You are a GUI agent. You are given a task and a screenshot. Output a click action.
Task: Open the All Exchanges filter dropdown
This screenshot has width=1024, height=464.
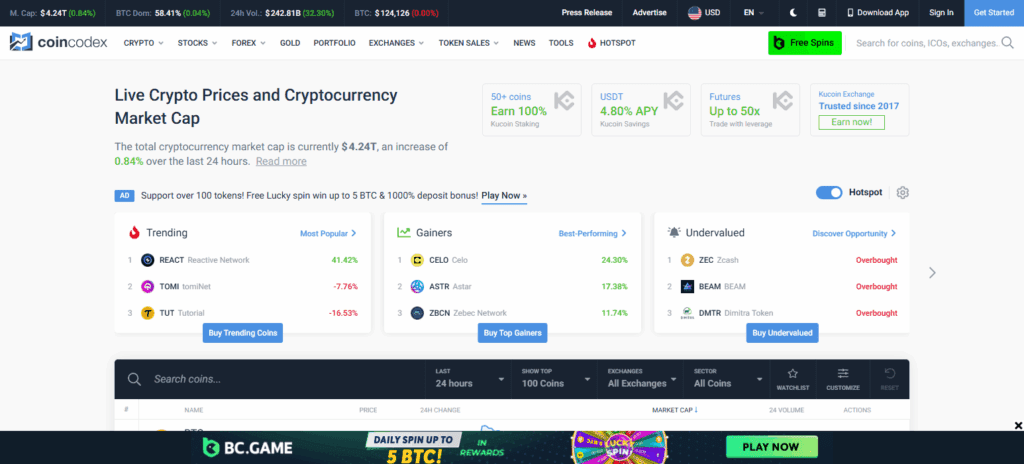point(642,378)
